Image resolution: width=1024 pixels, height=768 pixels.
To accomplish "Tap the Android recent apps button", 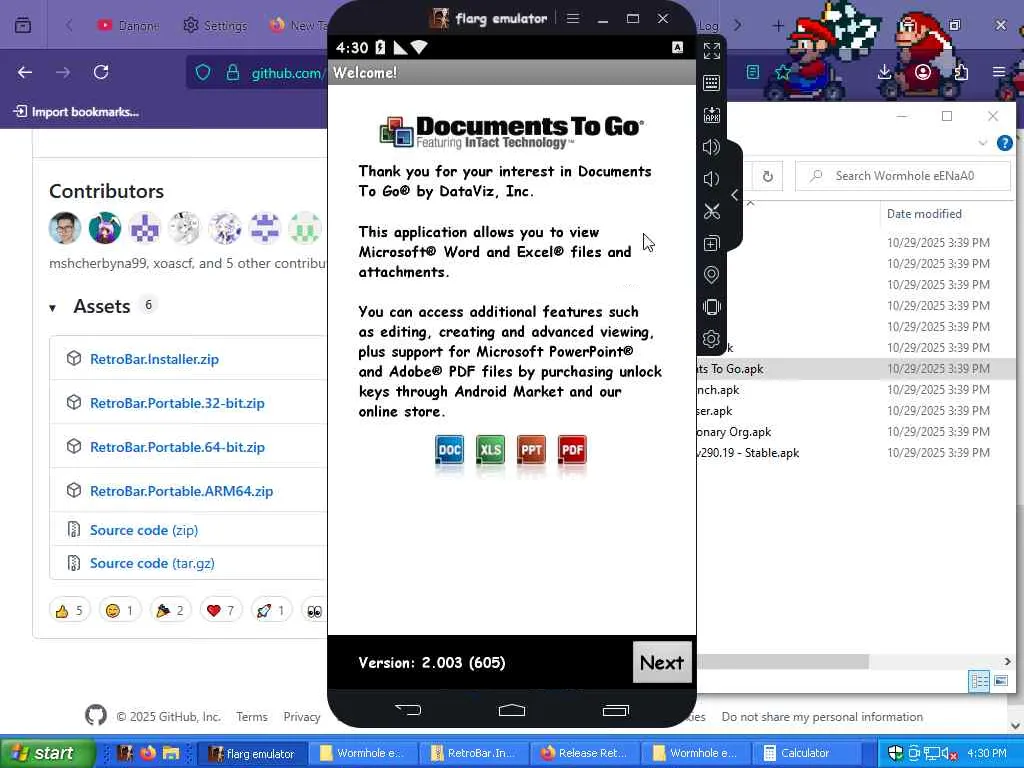I will pos(615,710).
